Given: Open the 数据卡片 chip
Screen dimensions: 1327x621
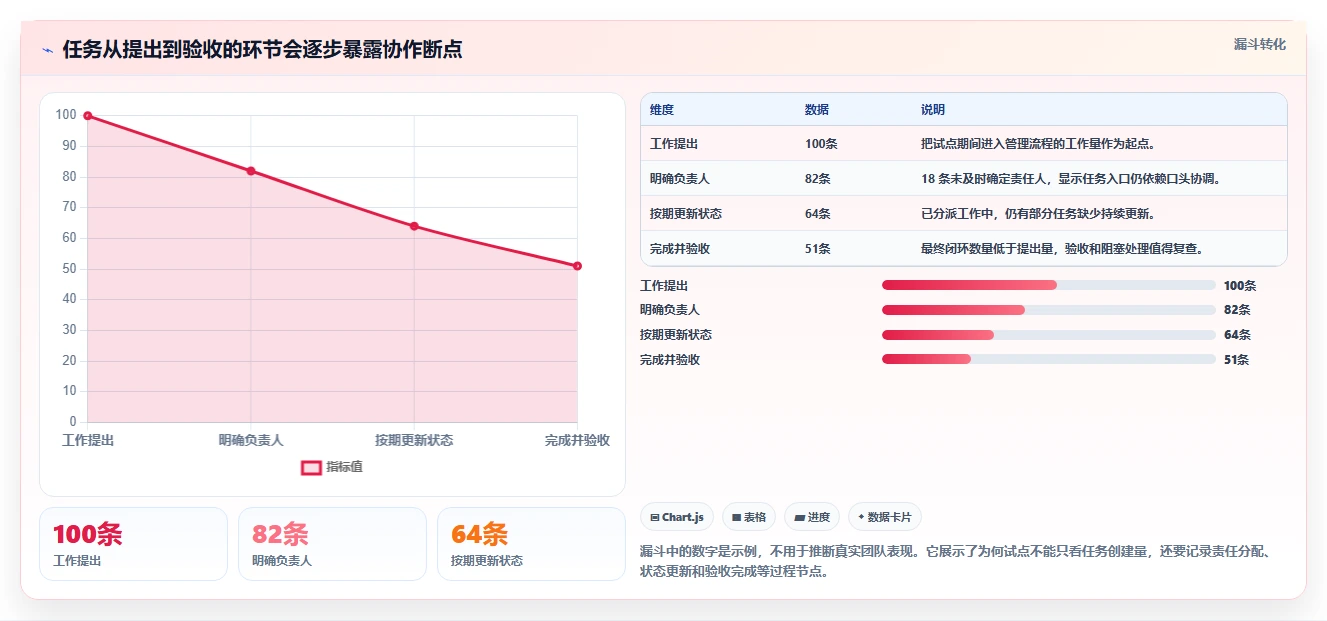Looking at the screenshot, I should point(885,517).
